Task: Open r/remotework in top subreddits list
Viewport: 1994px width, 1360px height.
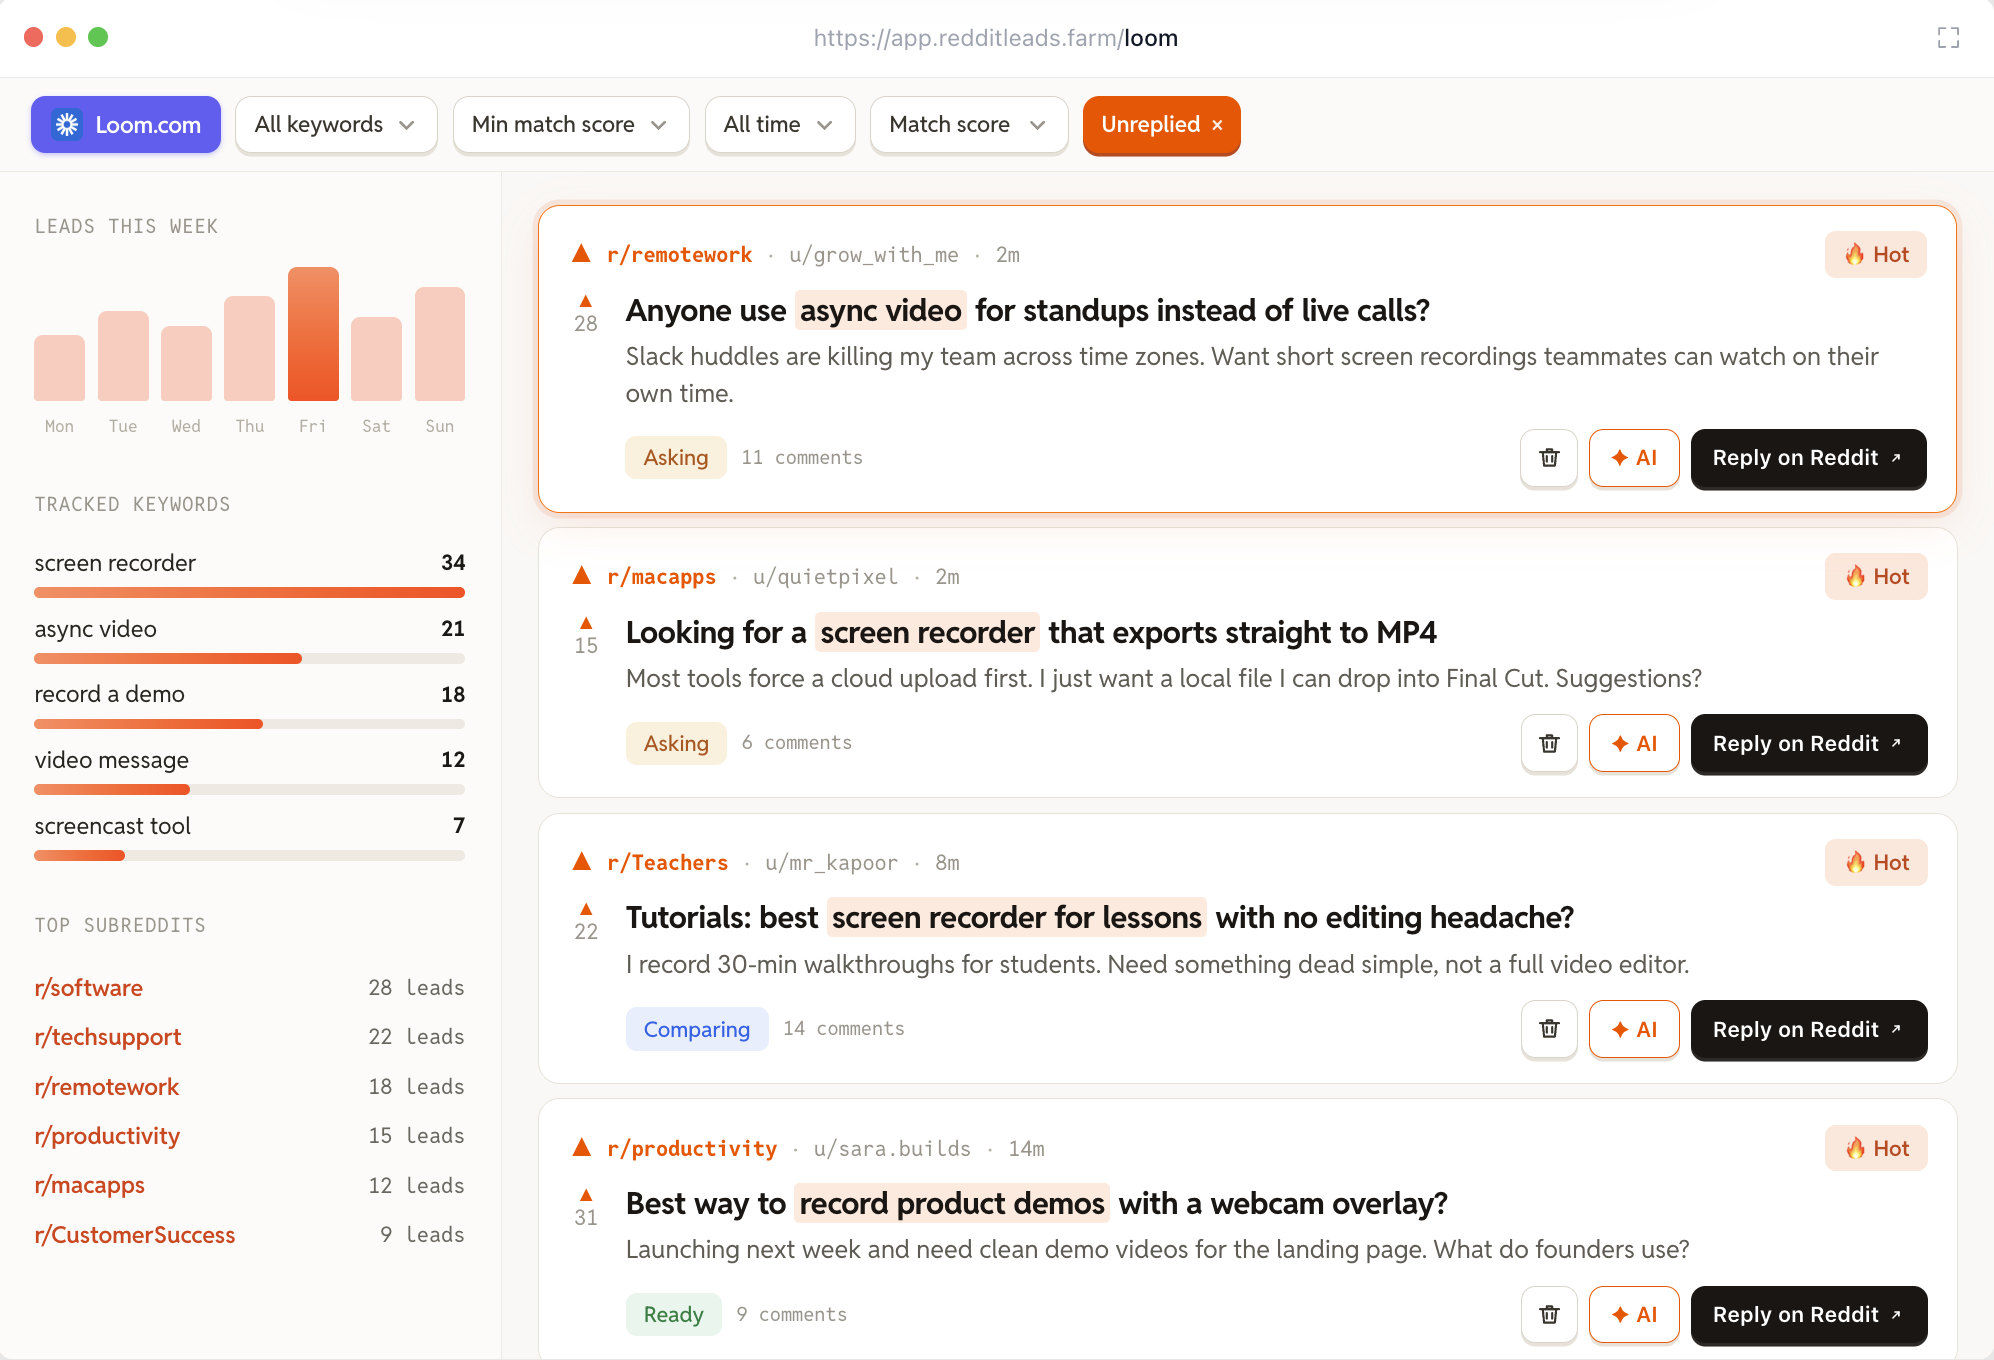Action: (107, 1087)
